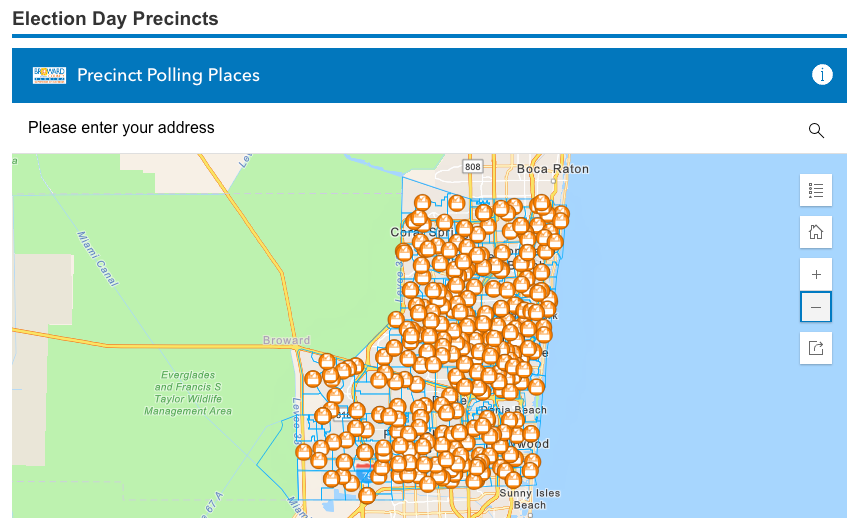Click the address search magnifier icon

[x=816, y=130]
